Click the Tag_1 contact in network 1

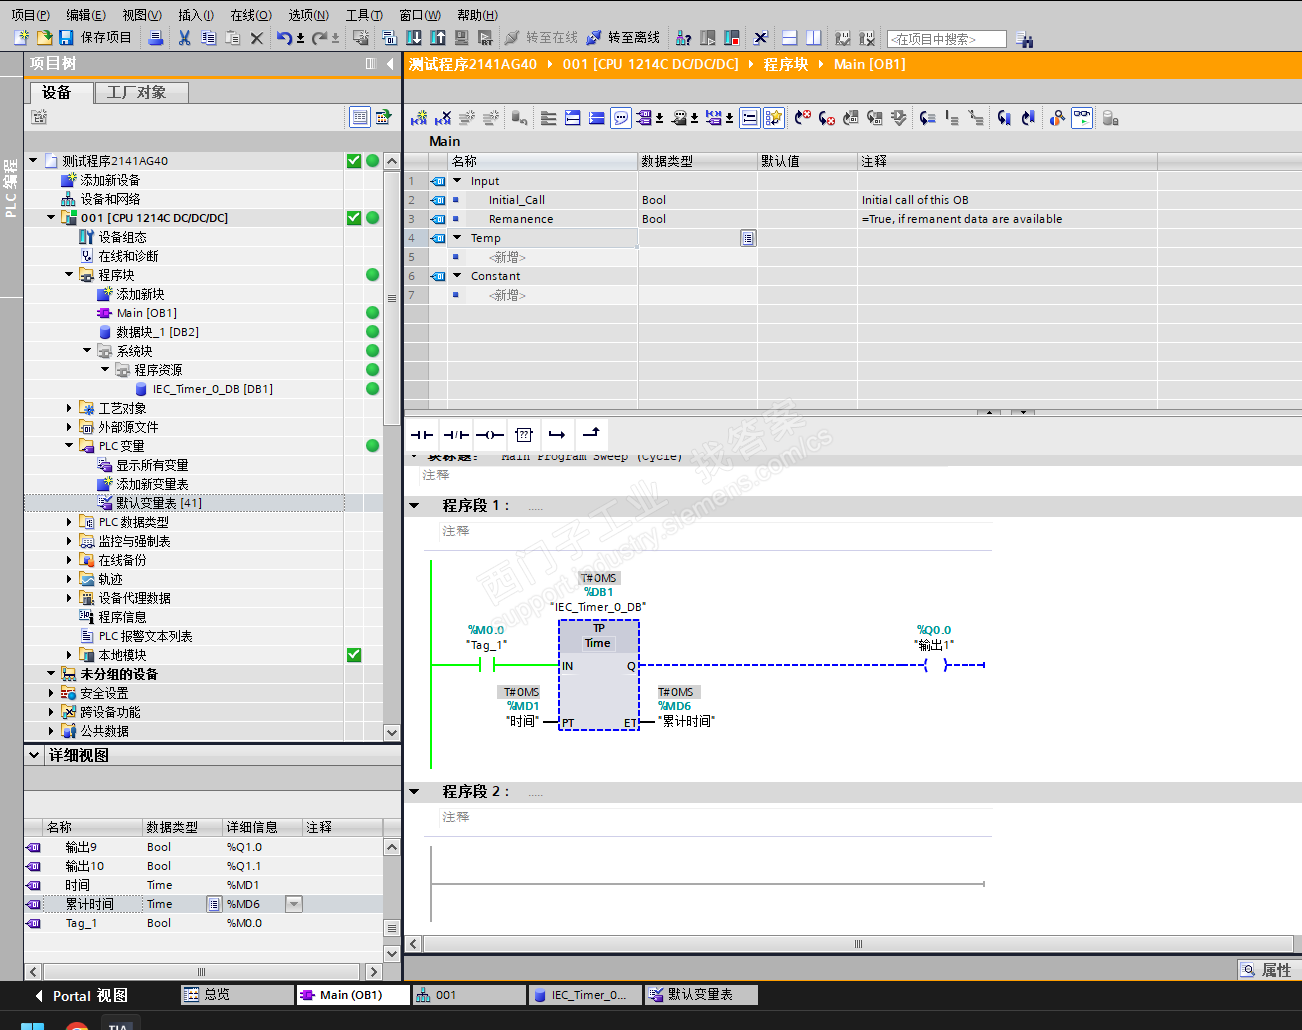pyautogui.click(x=487, y=664)
